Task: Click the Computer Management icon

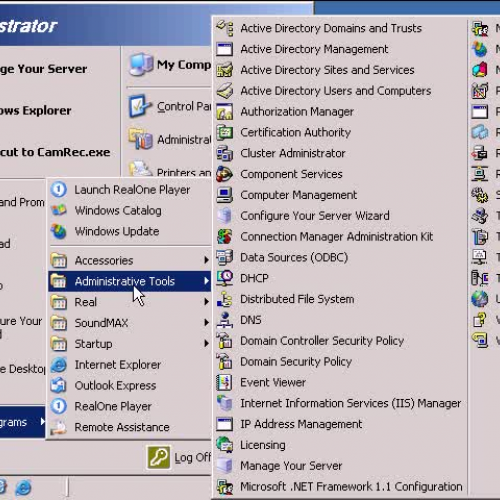Action: (225, 195)
